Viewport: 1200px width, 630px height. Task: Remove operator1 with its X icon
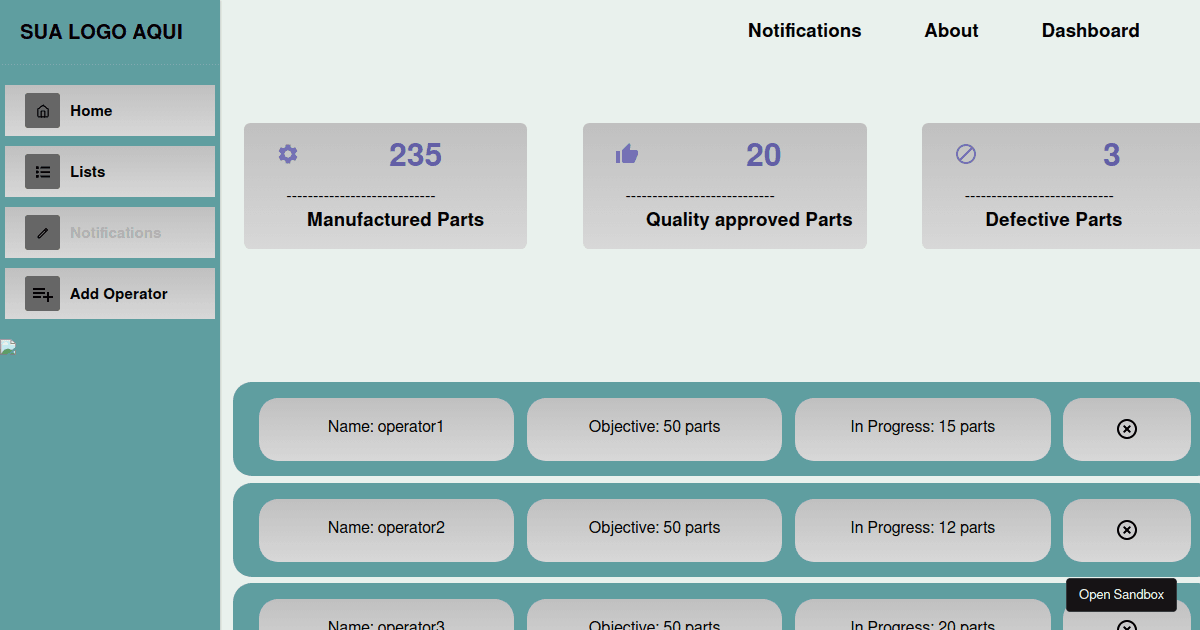coord(1126,429)
